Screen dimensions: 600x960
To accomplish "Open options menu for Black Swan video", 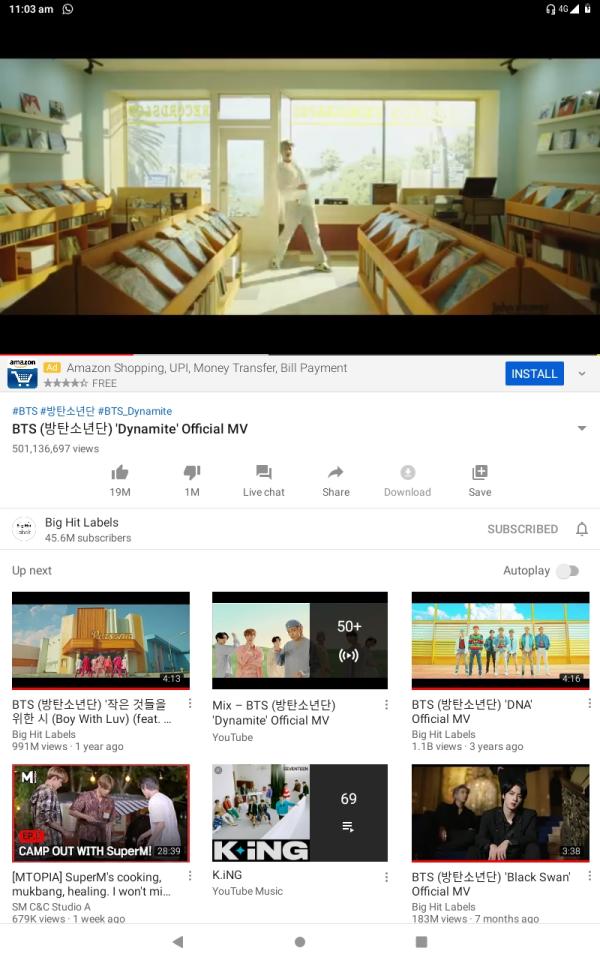I will [x=589, y=876].
